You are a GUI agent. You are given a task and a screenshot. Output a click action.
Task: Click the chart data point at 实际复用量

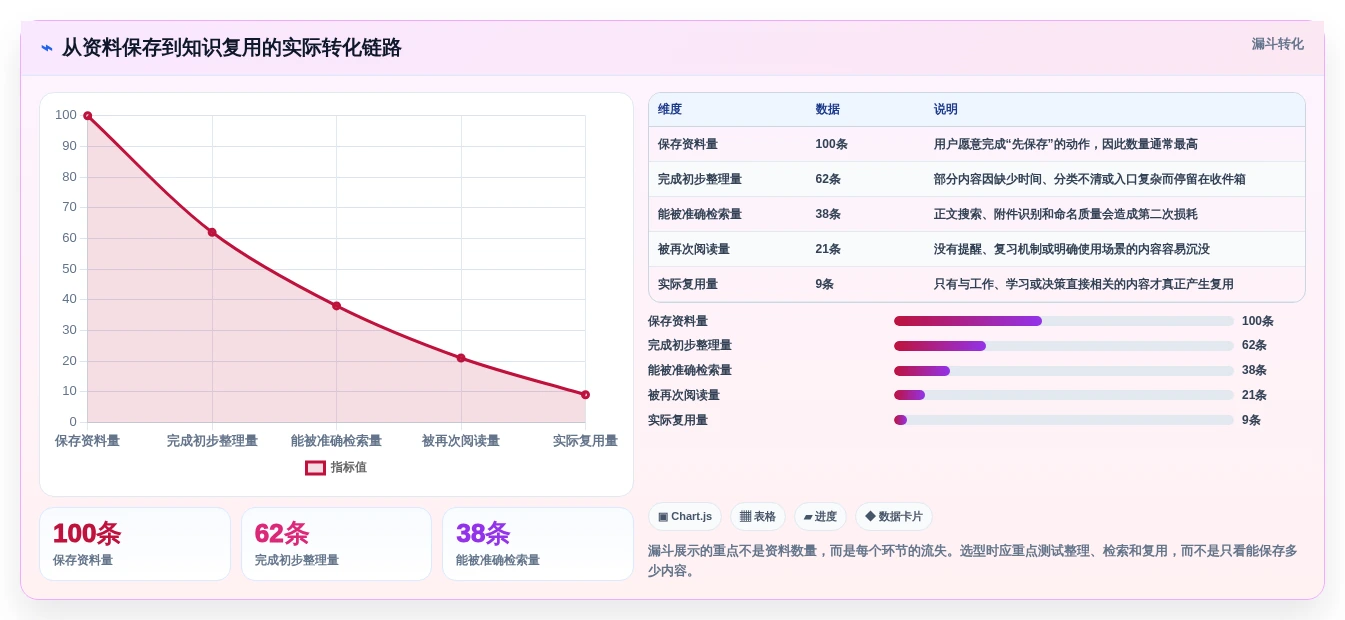[585, 395]
